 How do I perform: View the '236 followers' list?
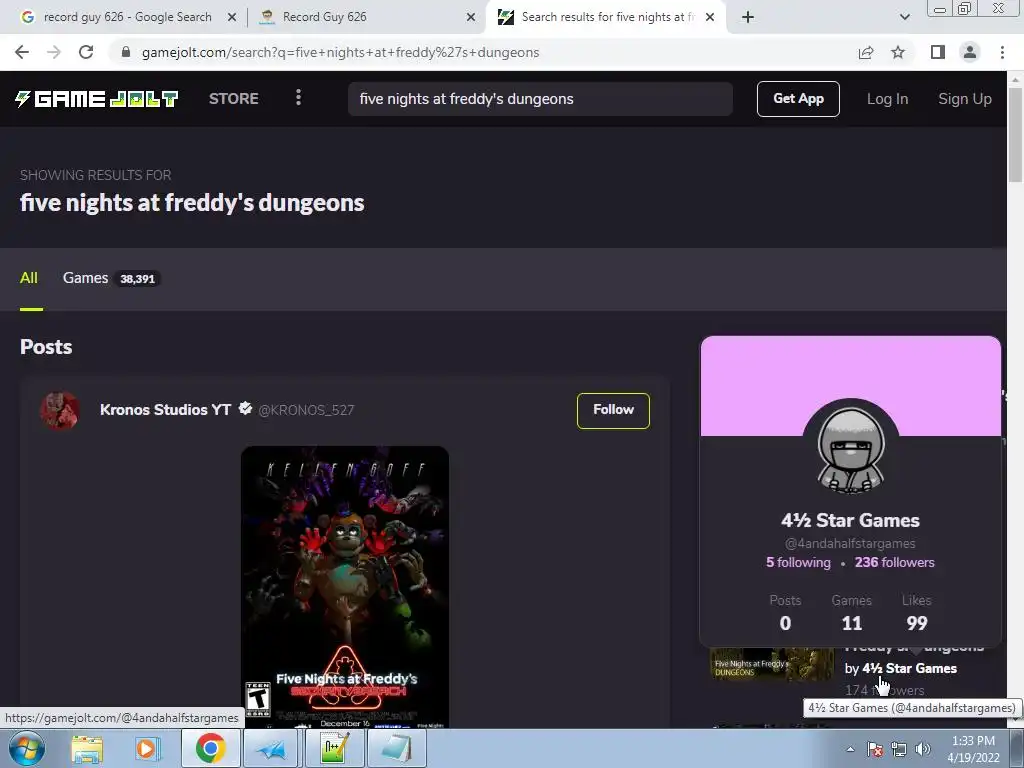tap(895, 562)
